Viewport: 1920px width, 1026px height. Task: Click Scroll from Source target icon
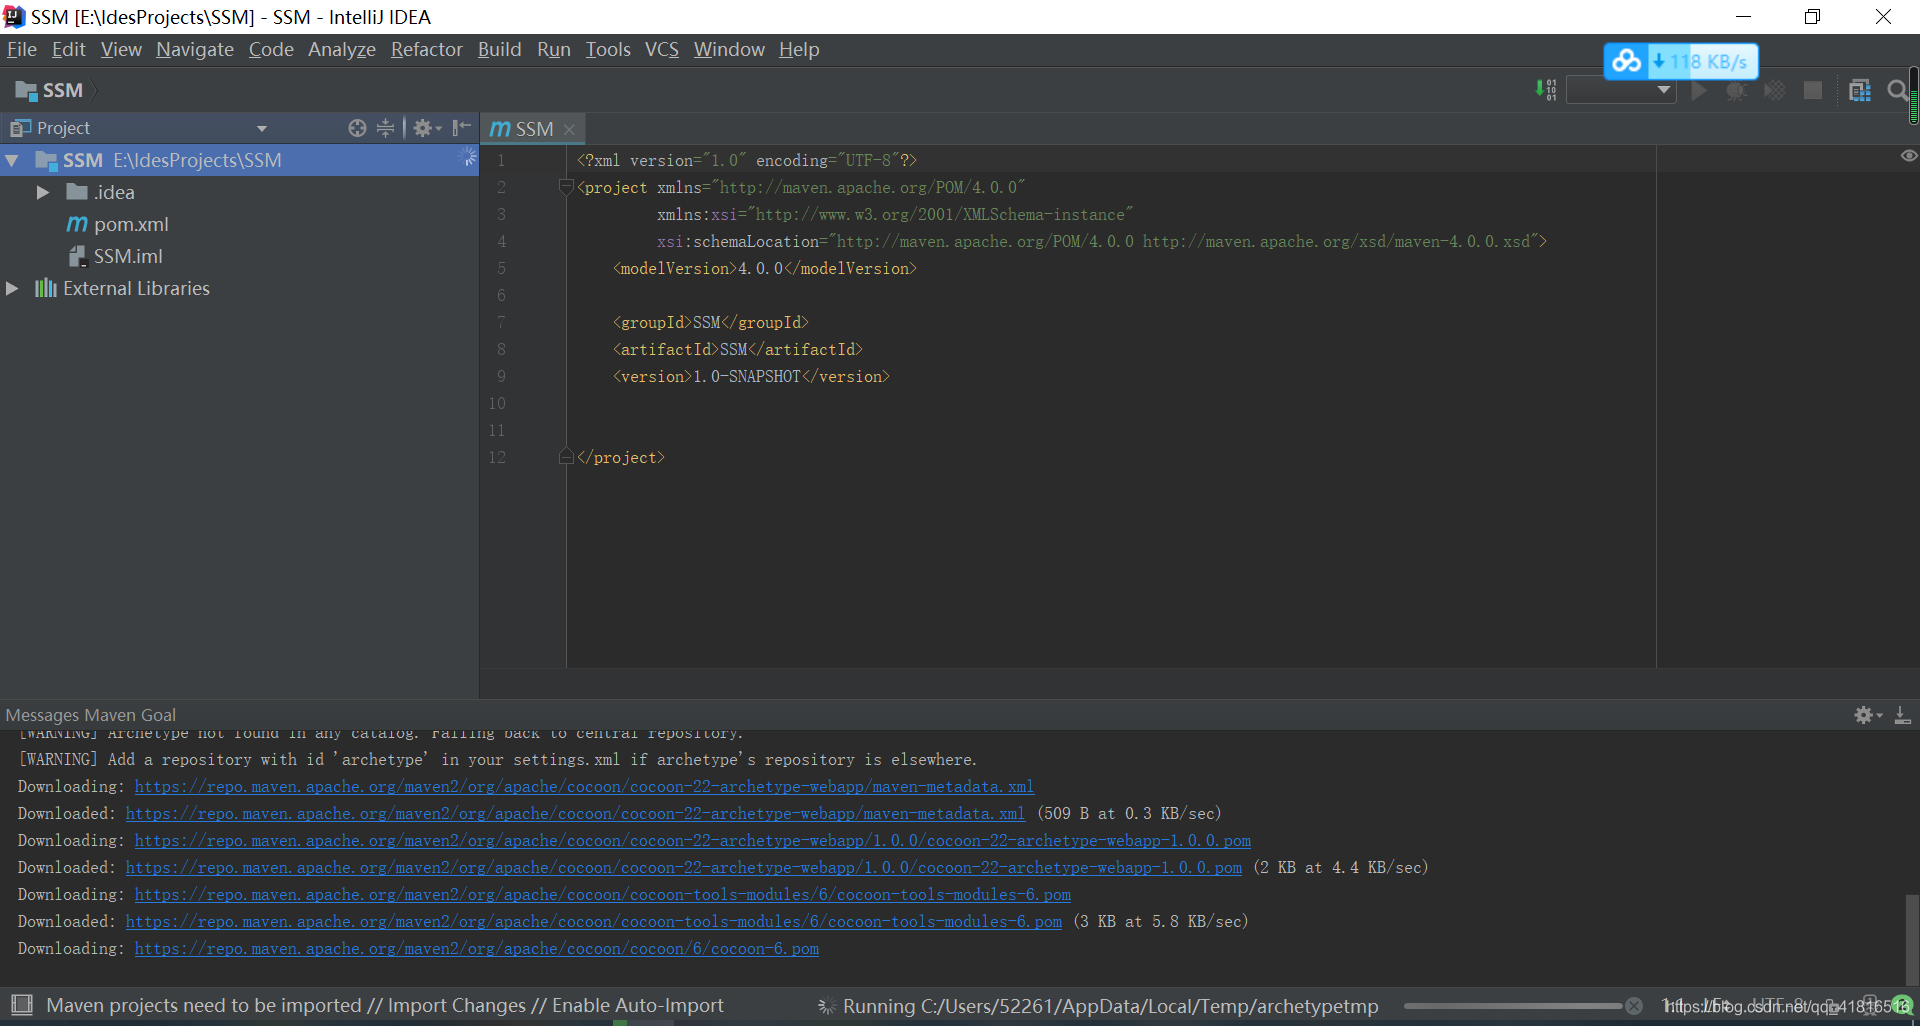[357, 128]
